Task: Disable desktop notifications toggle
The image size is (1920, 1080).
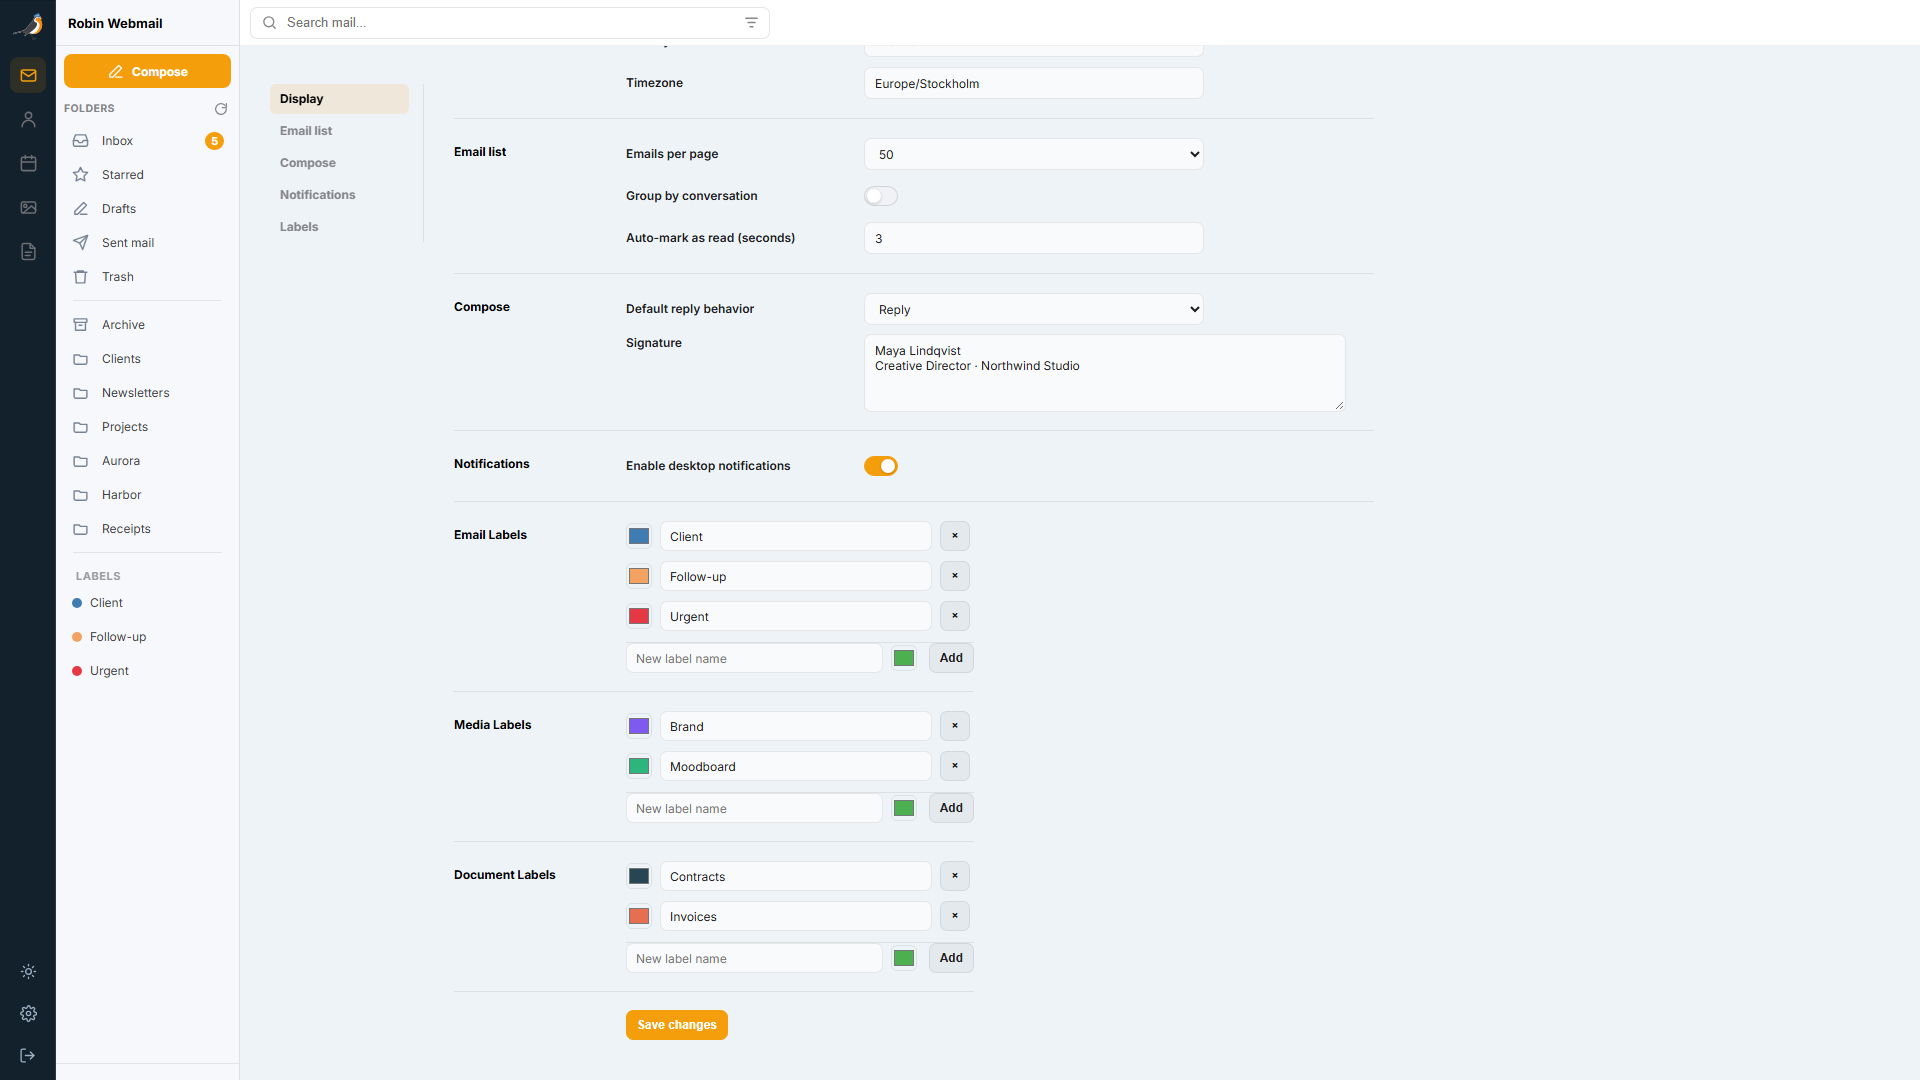Action: 881,466
